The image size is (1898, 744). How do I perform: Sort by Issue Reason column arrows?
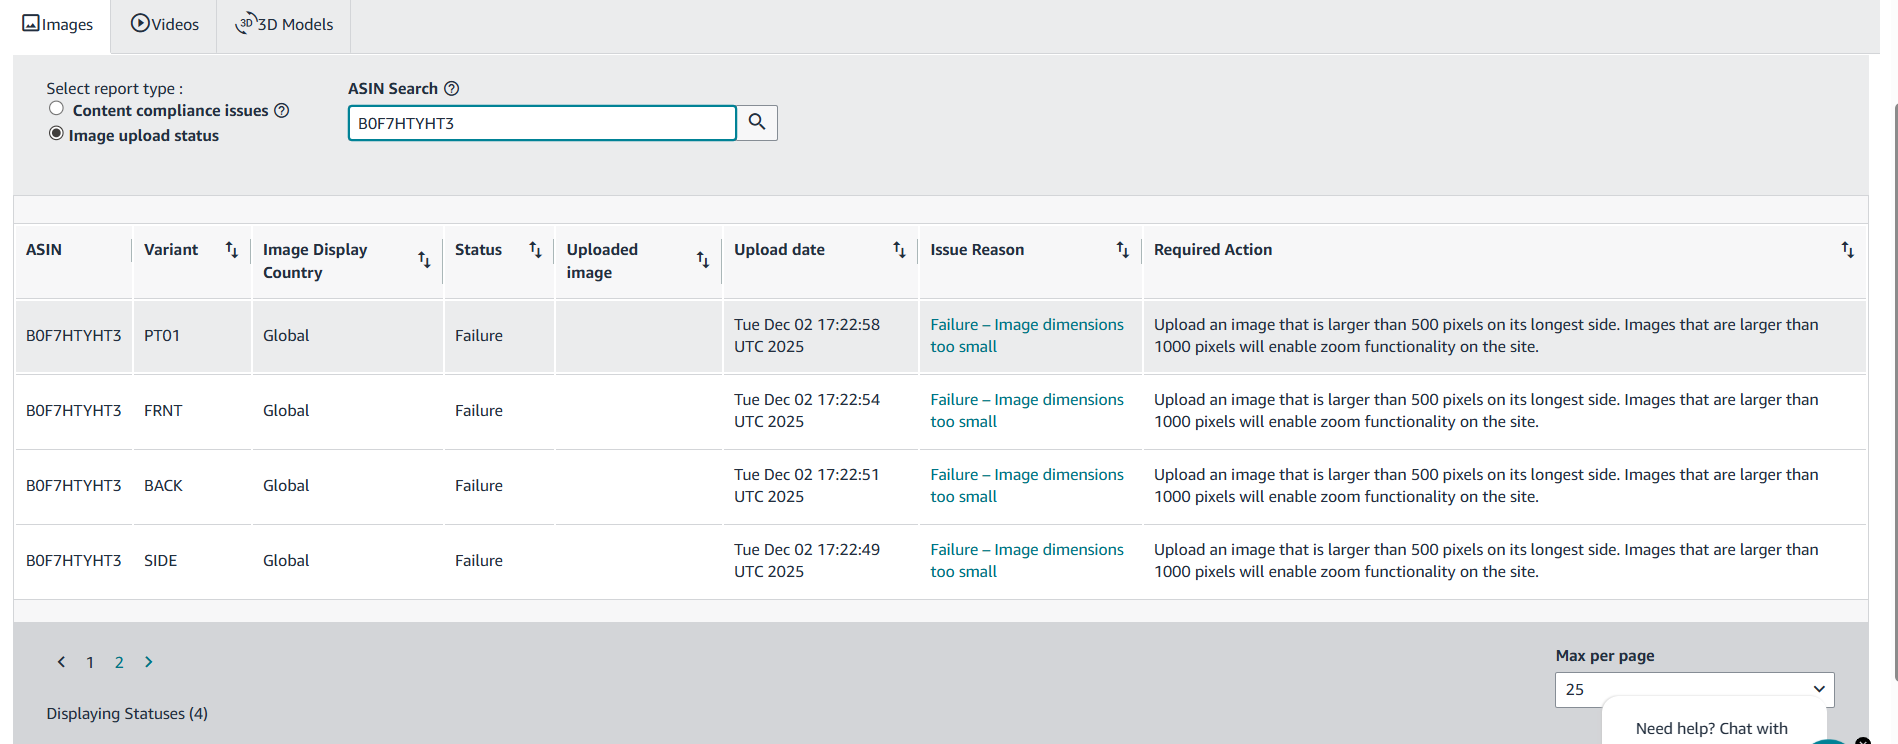[x=1123, y=250]
